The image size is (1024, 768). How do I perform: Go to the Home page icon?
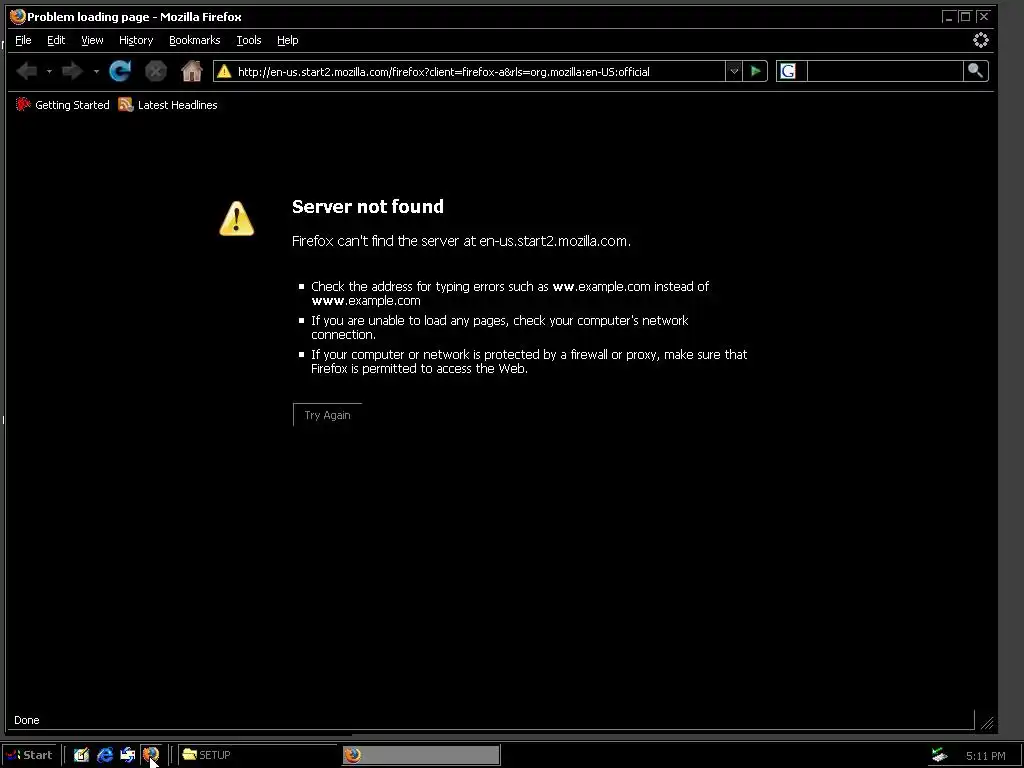191,71
